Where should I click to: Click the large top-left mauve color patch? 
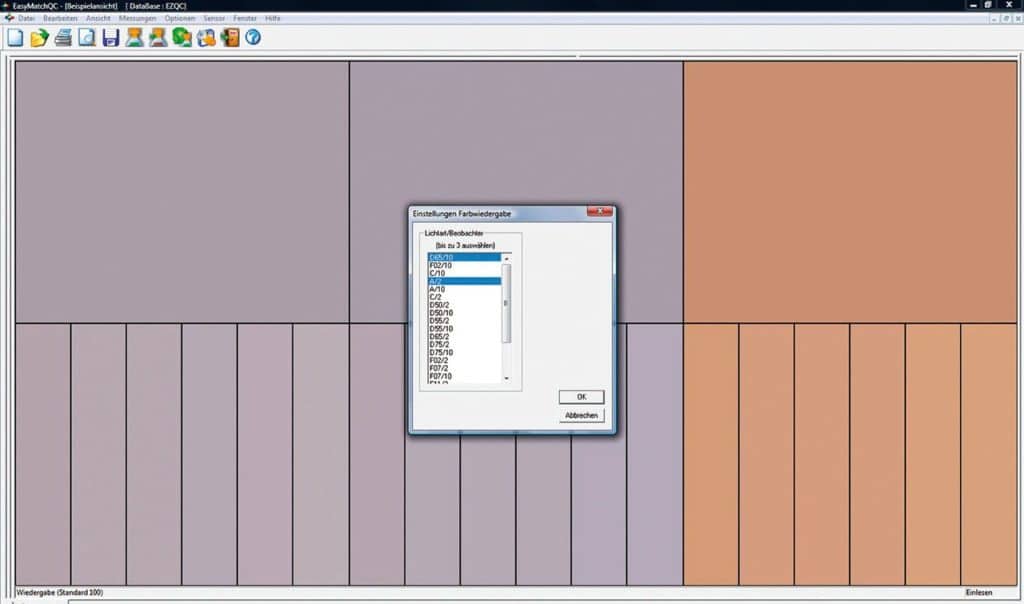(182, 192)
